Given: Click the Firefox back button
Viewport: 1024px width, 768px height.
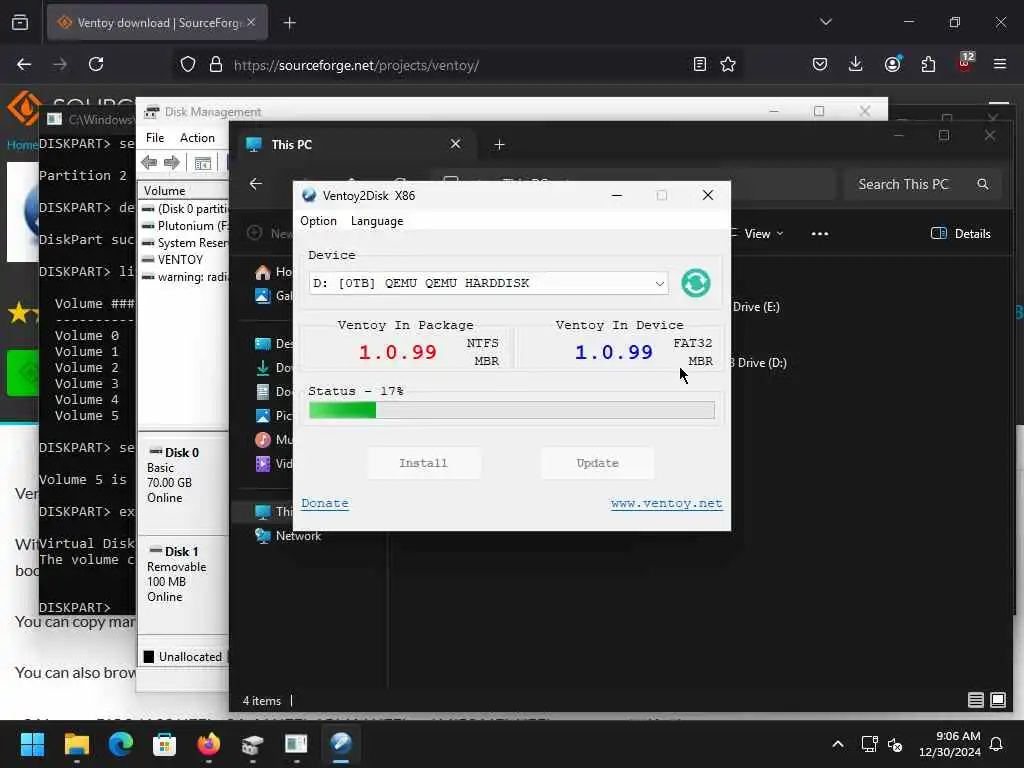Looking at the screenshot, I should [x=24, y=64].
